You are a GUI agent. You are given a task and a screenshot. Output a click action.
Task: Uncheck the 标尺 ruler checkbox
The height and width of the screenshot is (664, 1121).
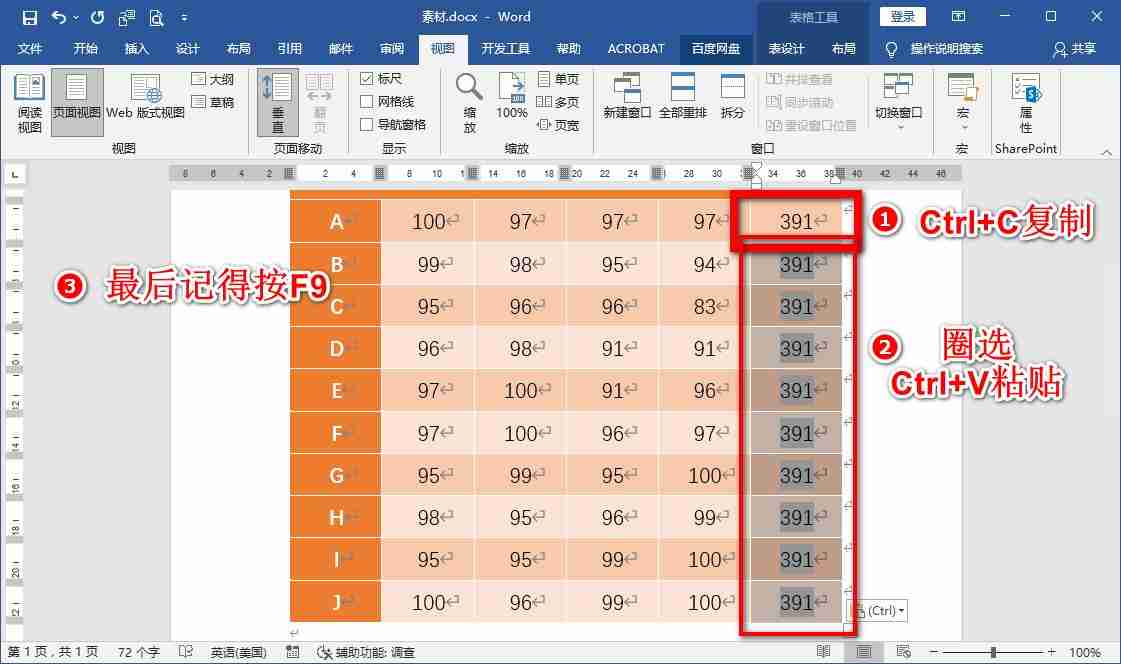click(x=369, y=79)
